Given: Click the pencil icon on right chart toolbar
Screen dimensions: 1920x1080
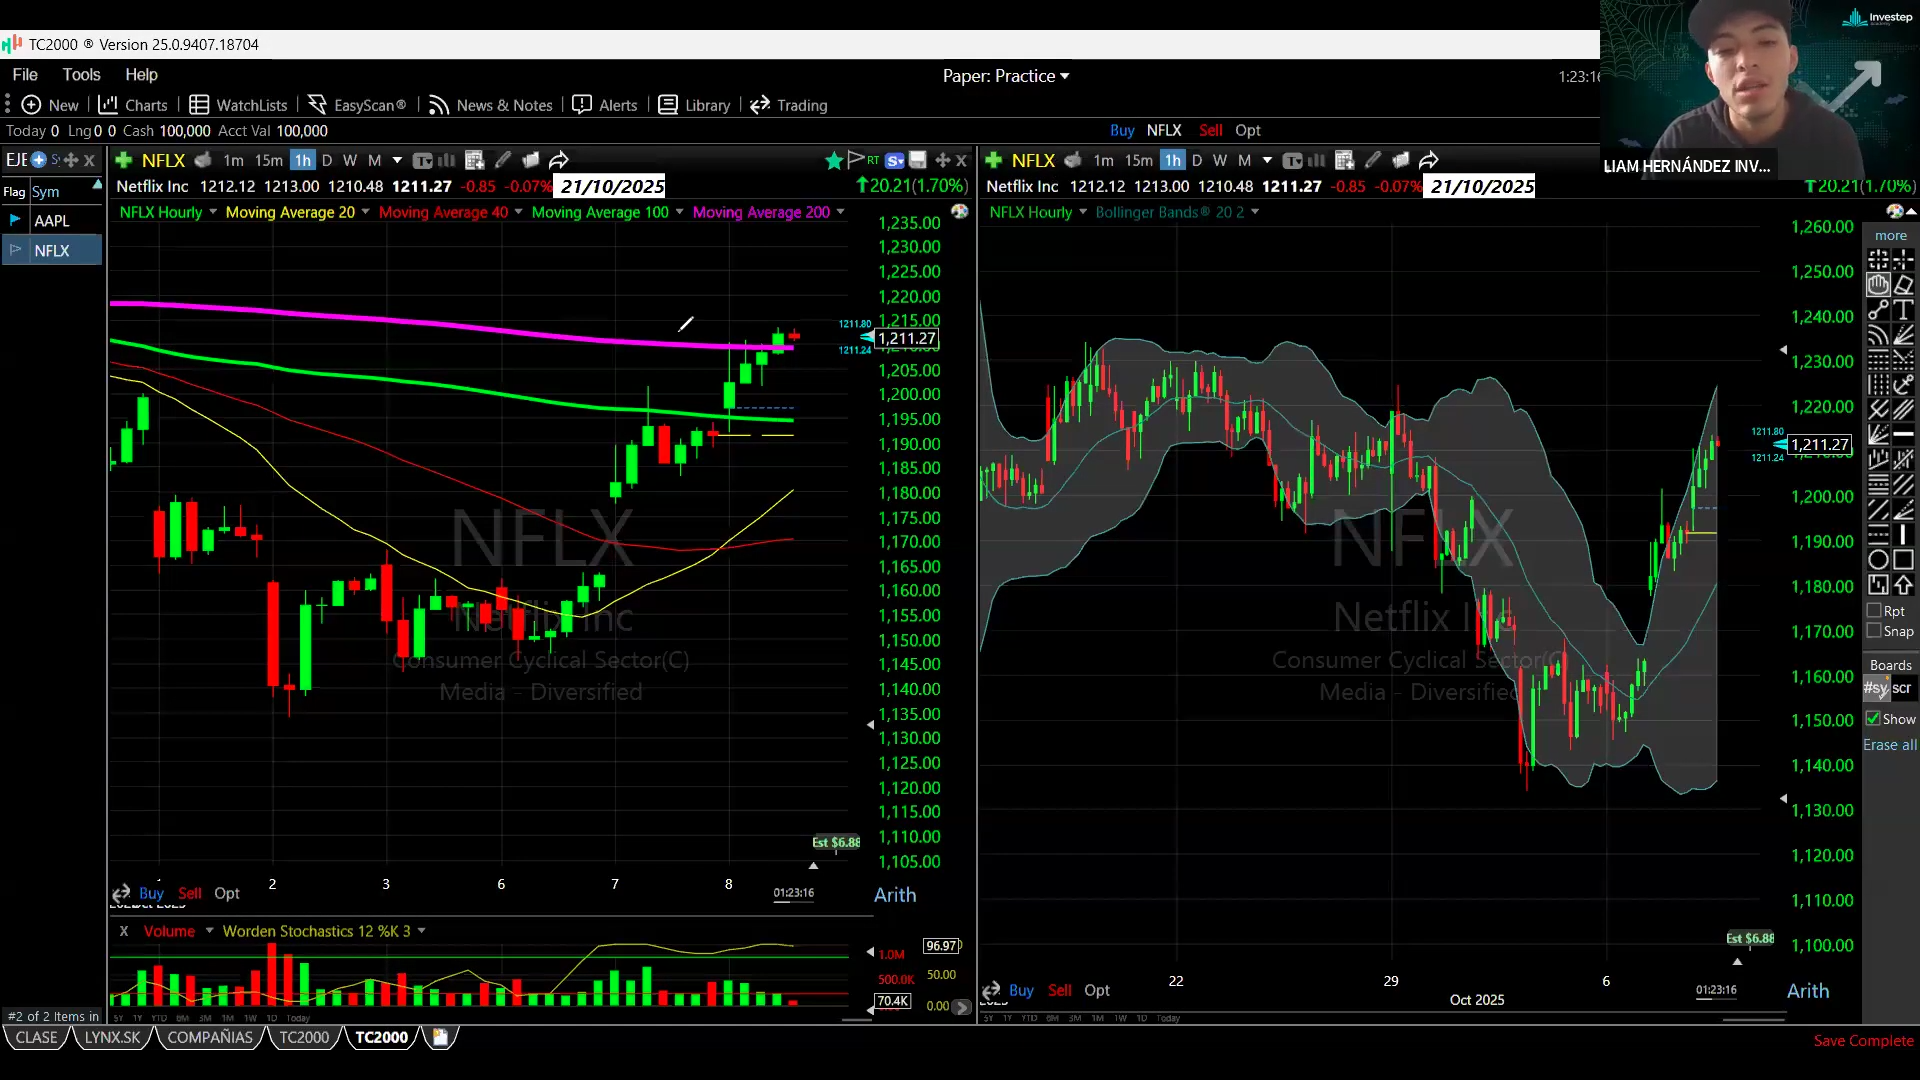Looking at the screenshot, I should (1373, 160).
